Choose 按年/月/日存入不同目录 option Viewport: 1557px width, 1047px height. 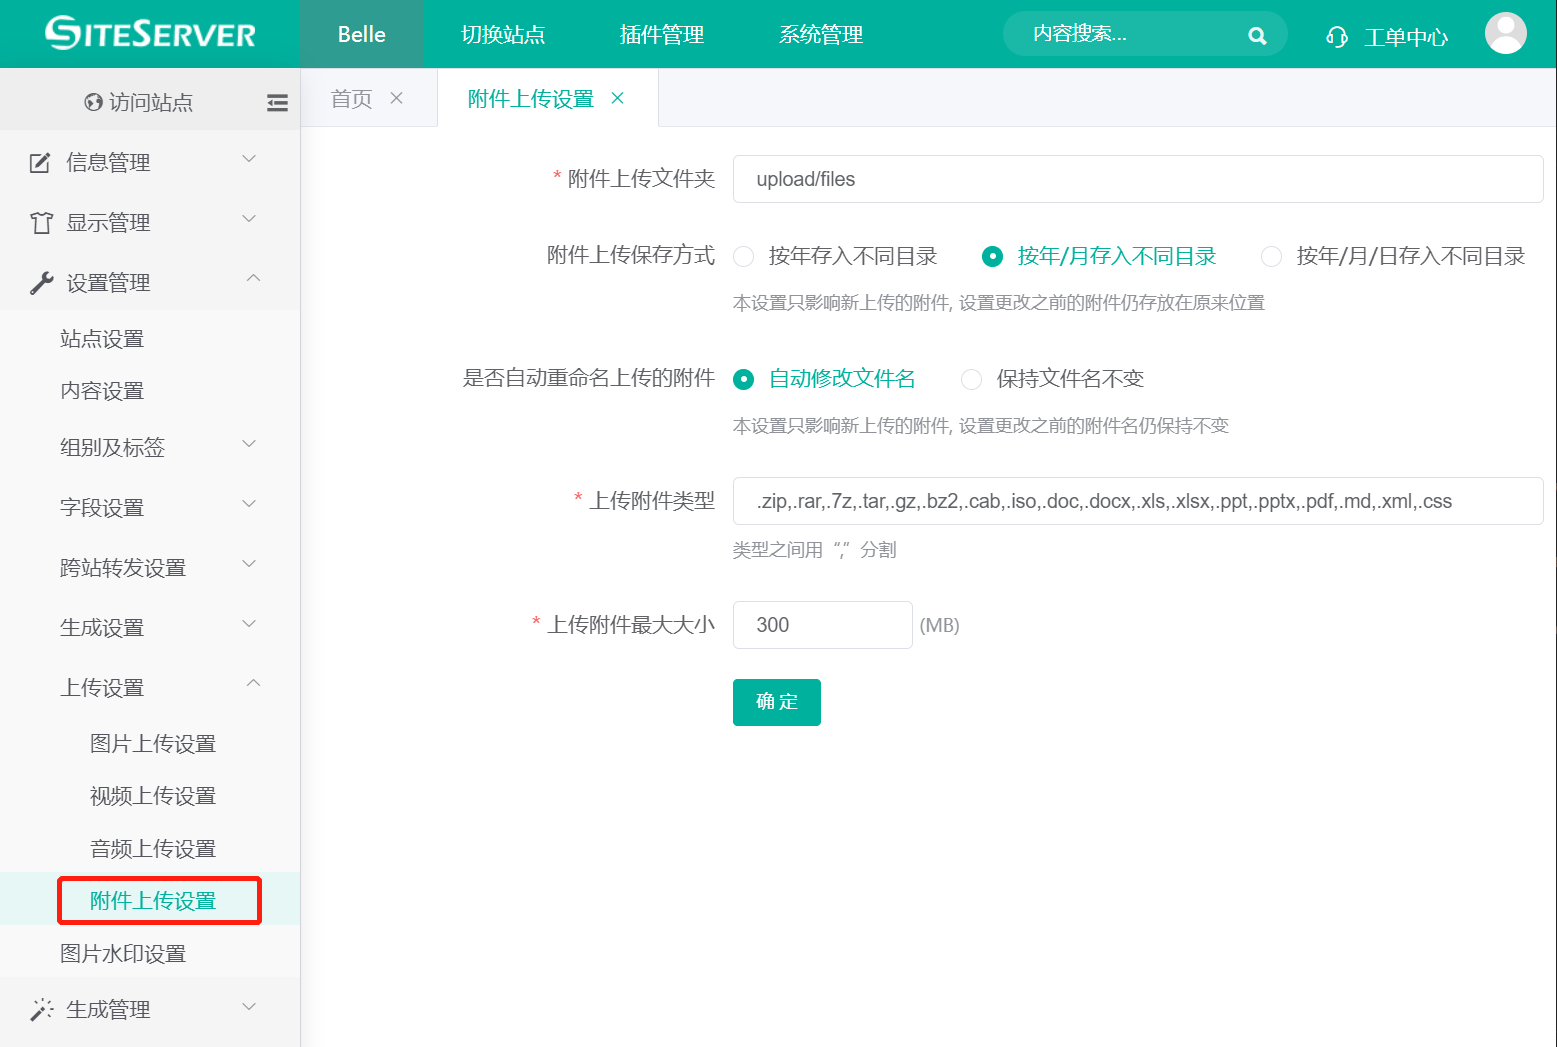click(x=1271, y=256)
